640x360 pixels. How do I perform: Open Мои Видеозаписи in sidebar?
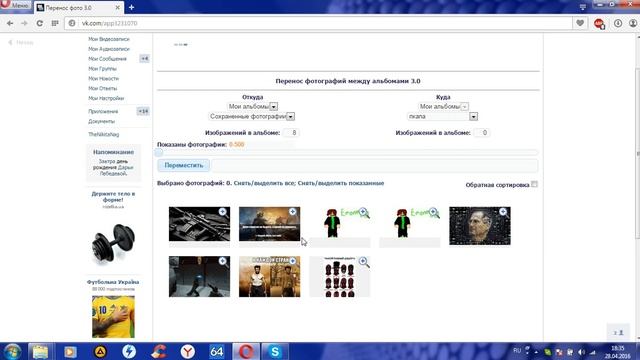pyautogui.click(x=109, y=39)
